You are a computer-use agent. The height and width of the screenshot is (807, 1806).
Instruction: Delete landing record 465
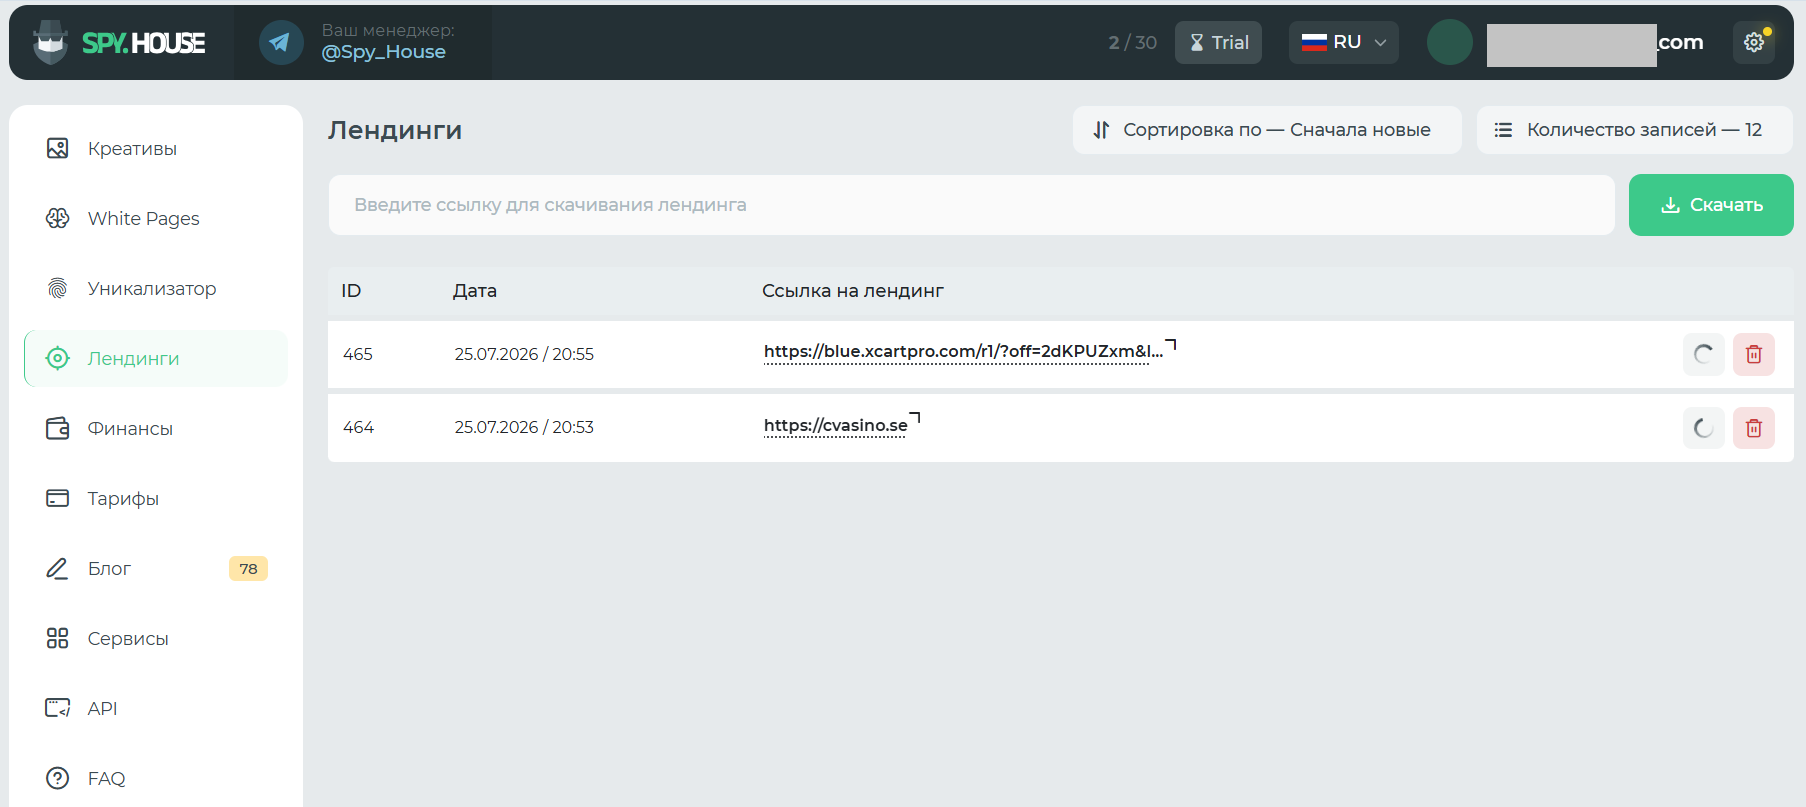point(1754,354)
